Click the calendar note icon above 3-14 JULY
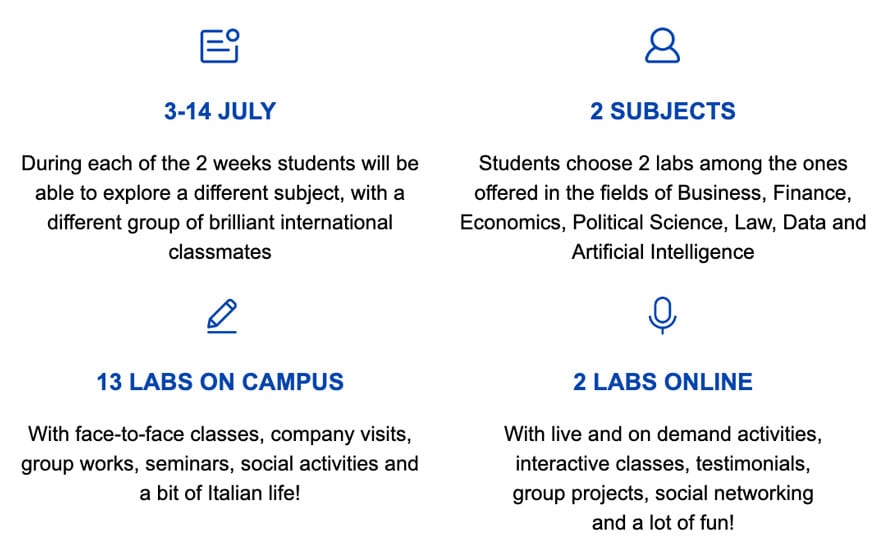 (x=220, y=46)
